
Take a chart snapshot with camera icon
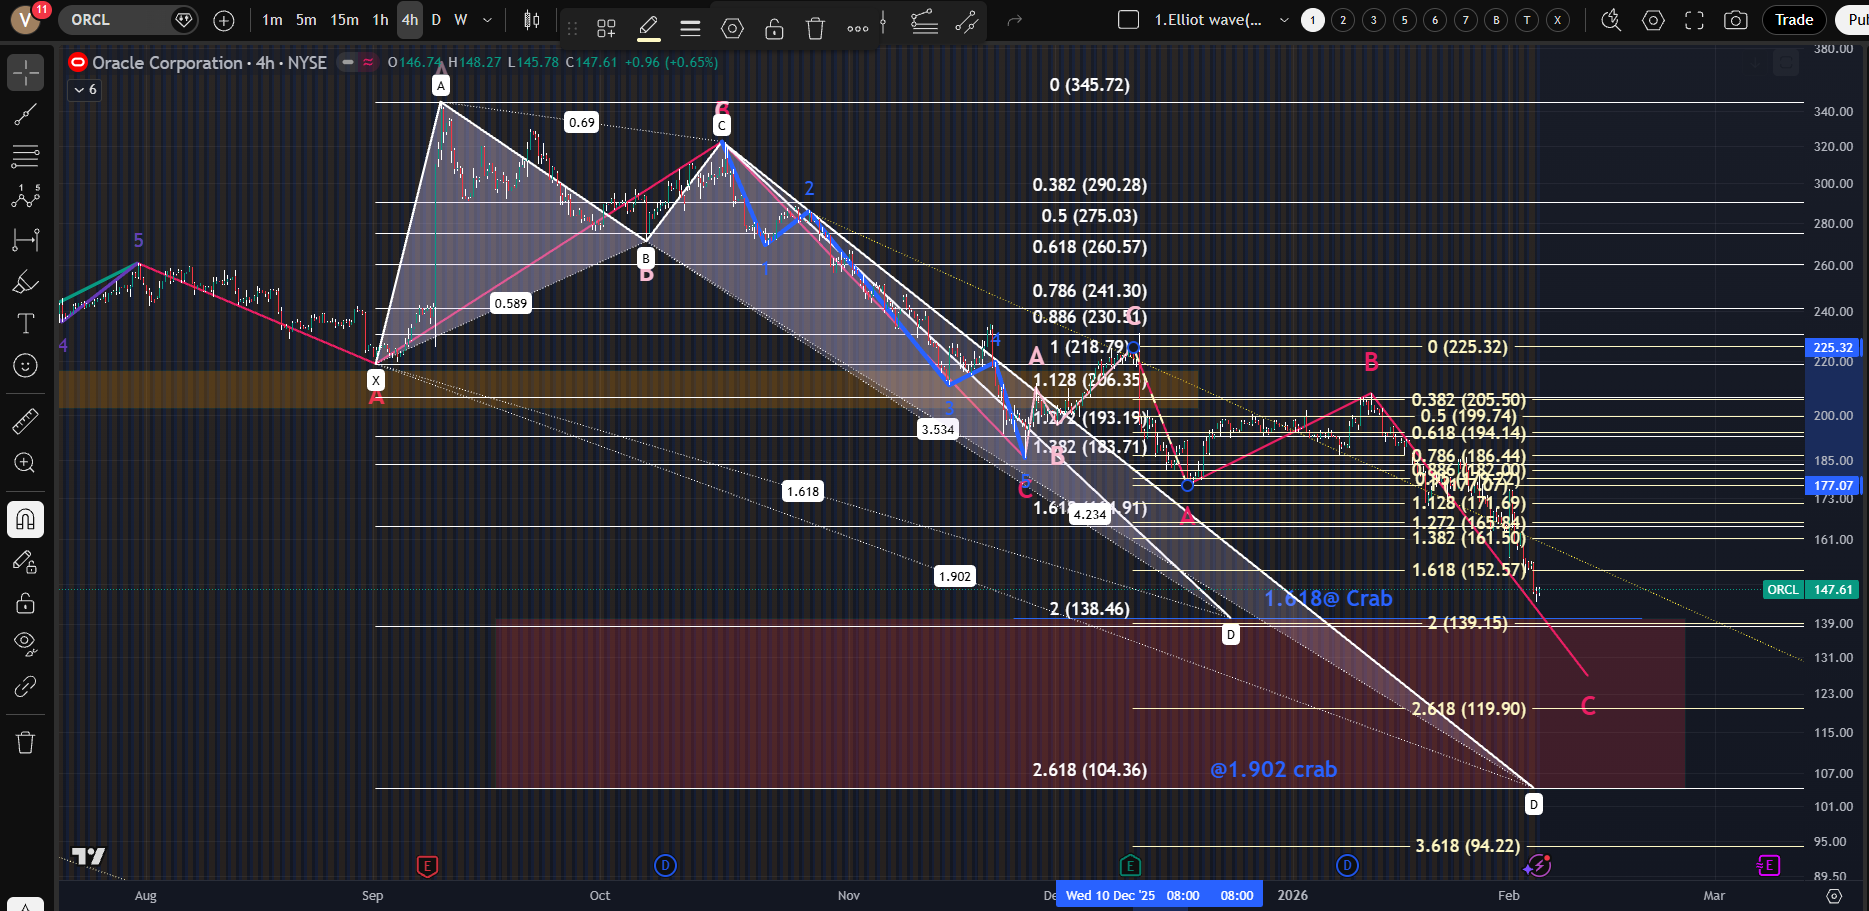tap(1735, 20)
